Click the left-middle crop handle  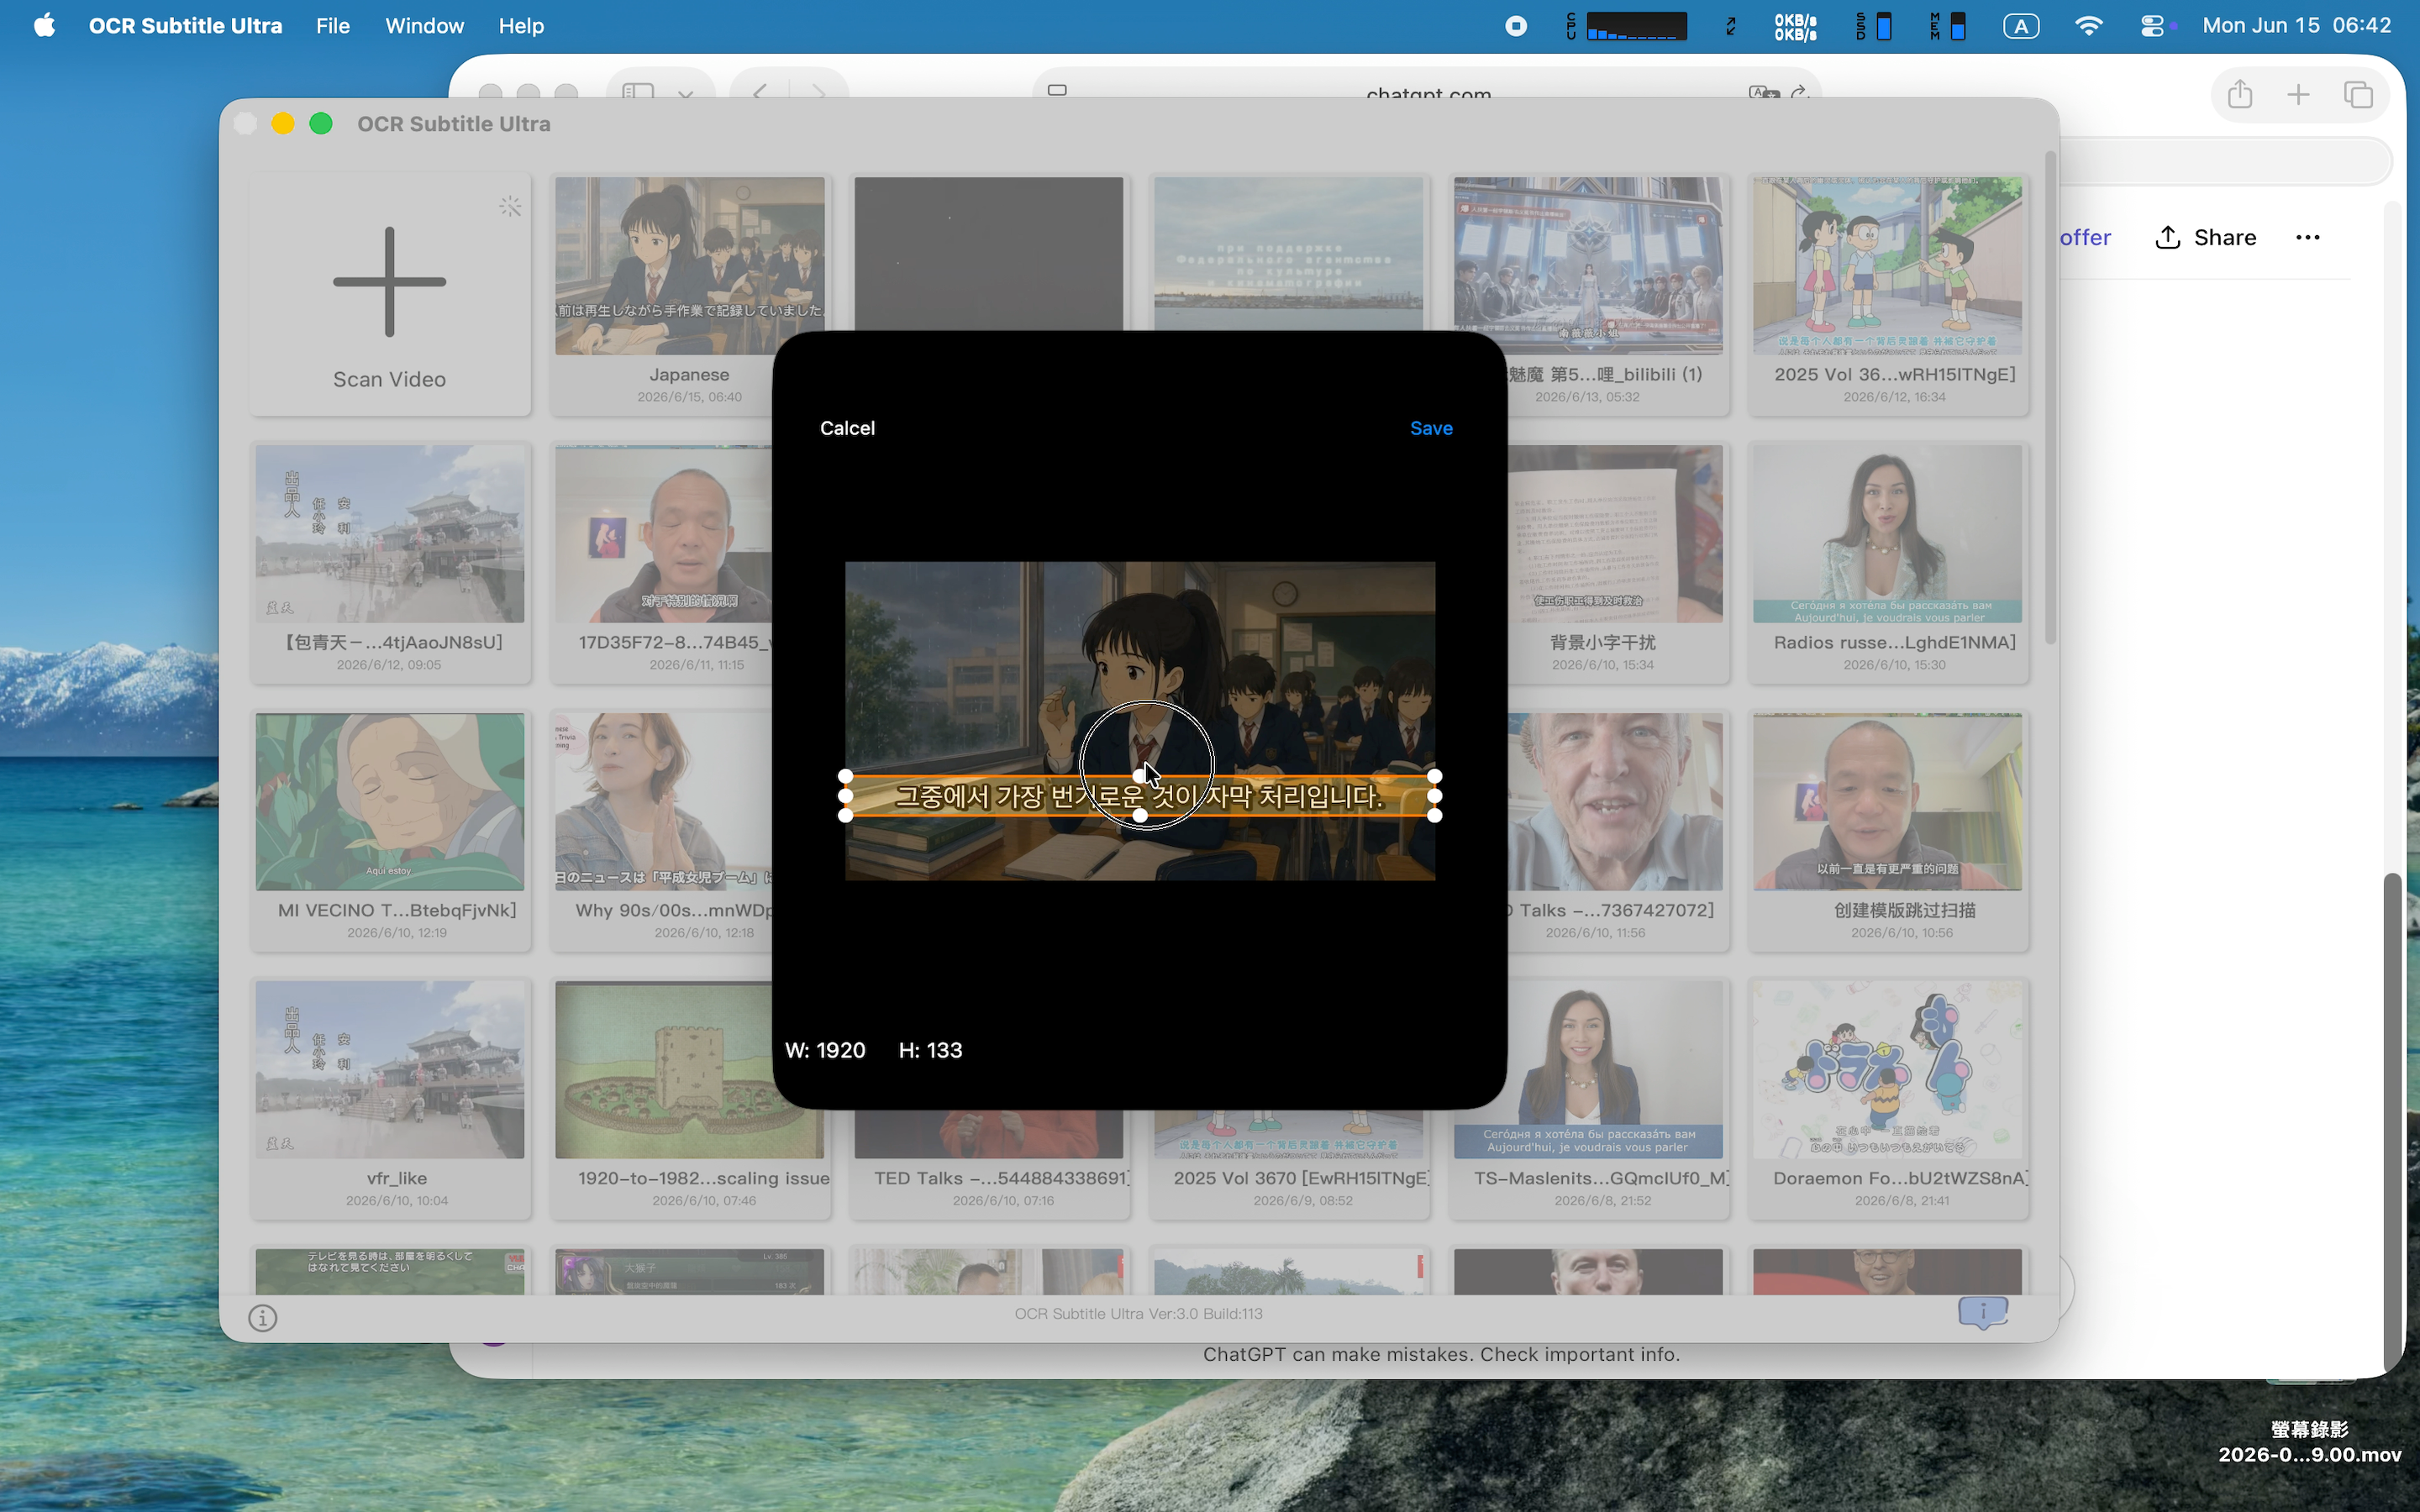(845, 796)
